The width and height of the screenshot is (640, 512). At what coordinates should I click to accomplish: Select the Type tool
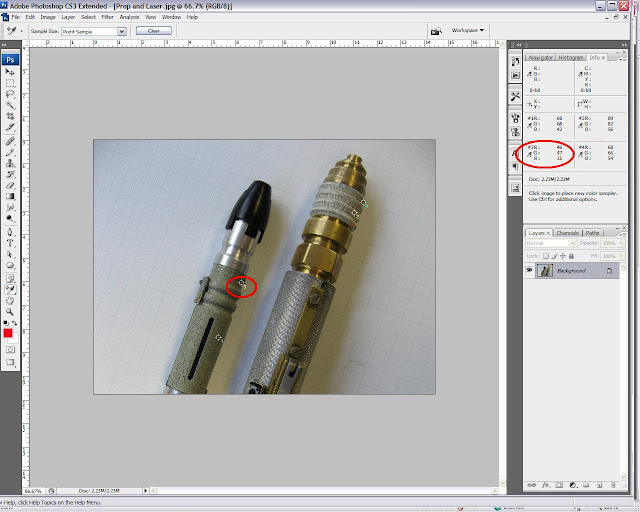(10, 243)
